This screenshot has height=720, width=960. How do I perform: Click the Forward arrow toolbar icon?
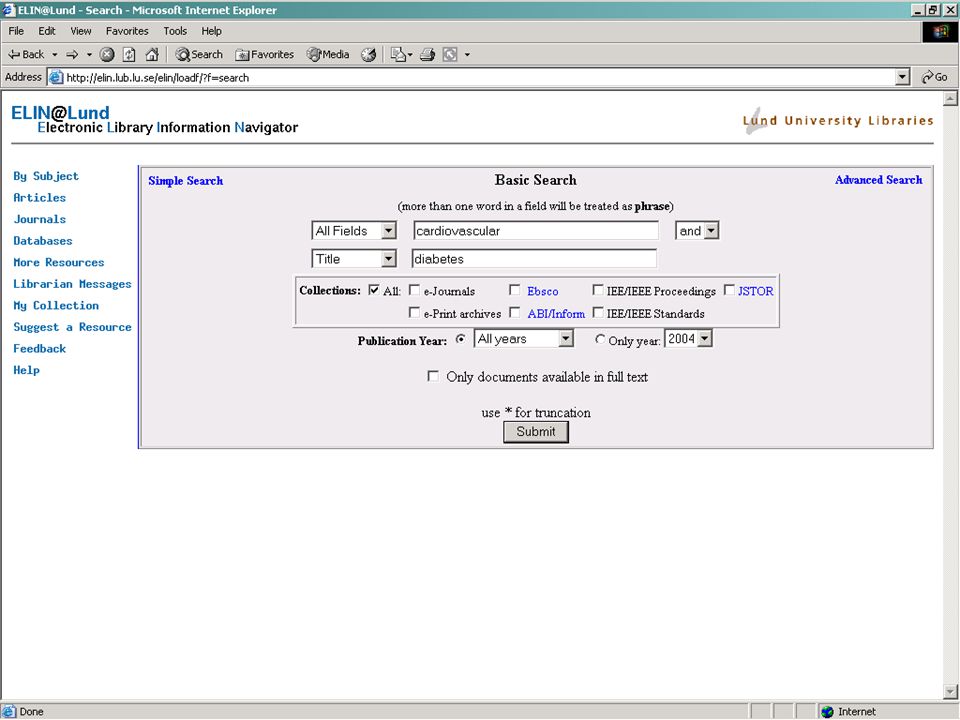tap(72, 54)
